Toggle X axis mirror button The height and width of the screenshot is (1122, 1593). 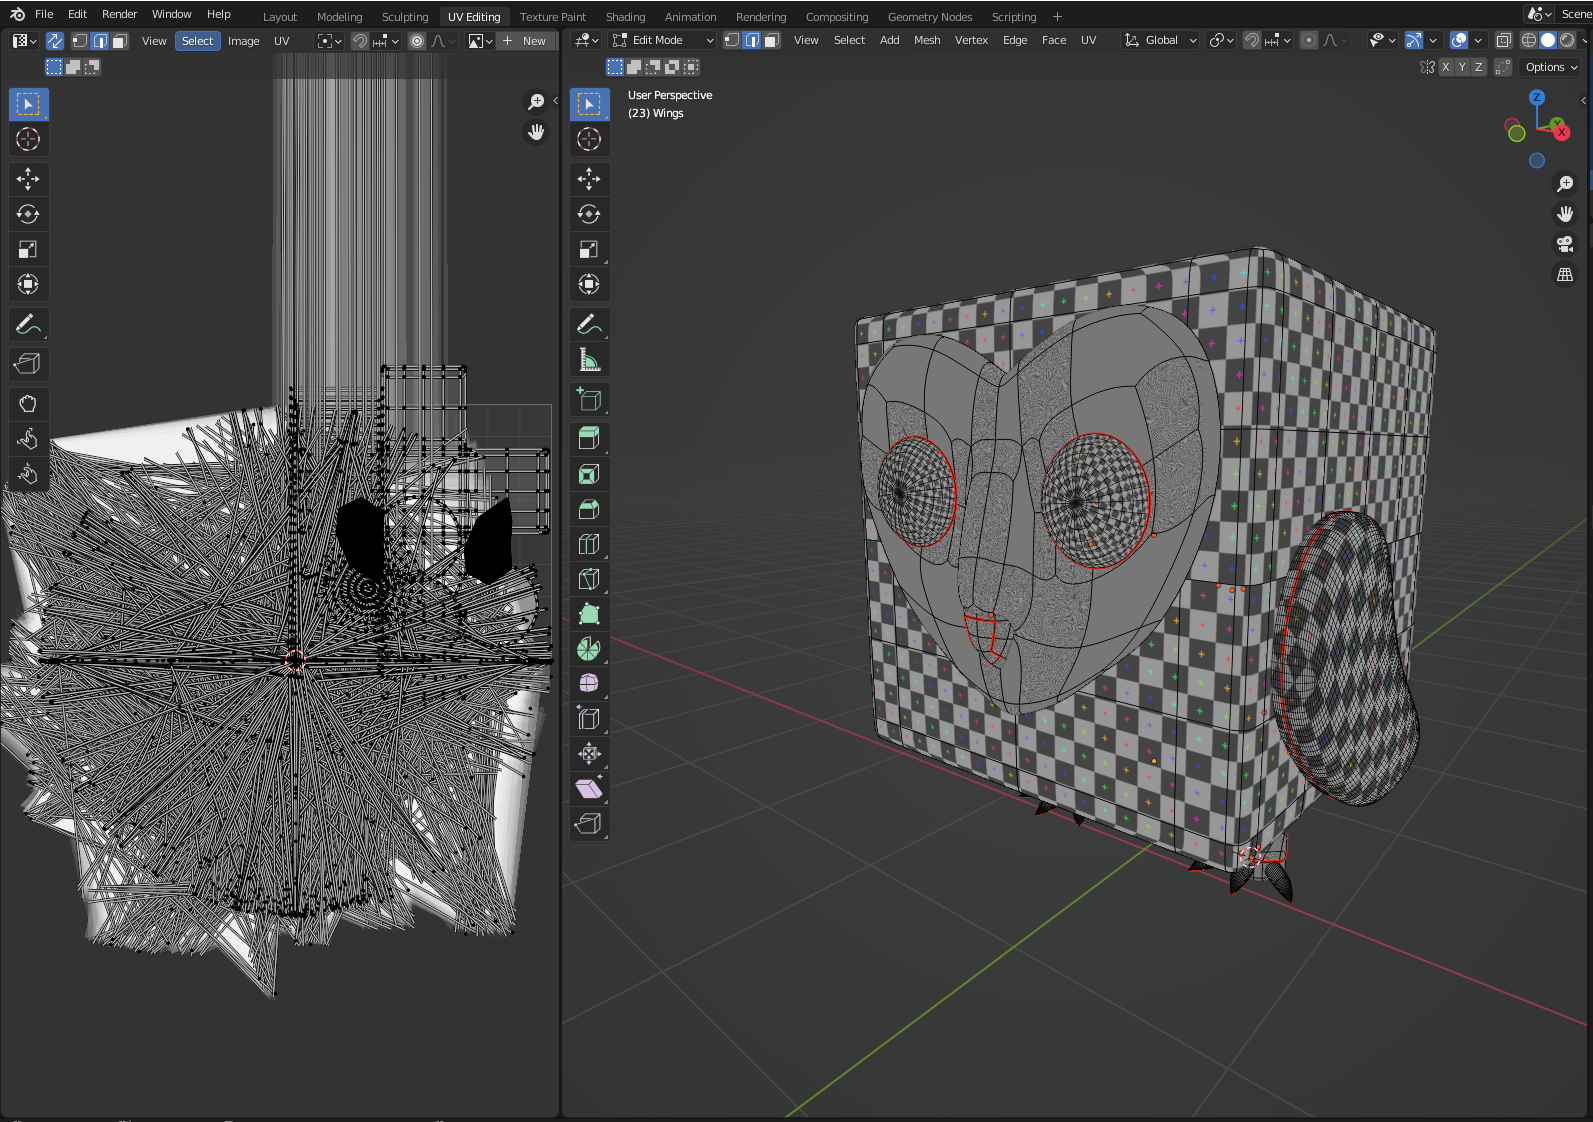click(1445, 67)
